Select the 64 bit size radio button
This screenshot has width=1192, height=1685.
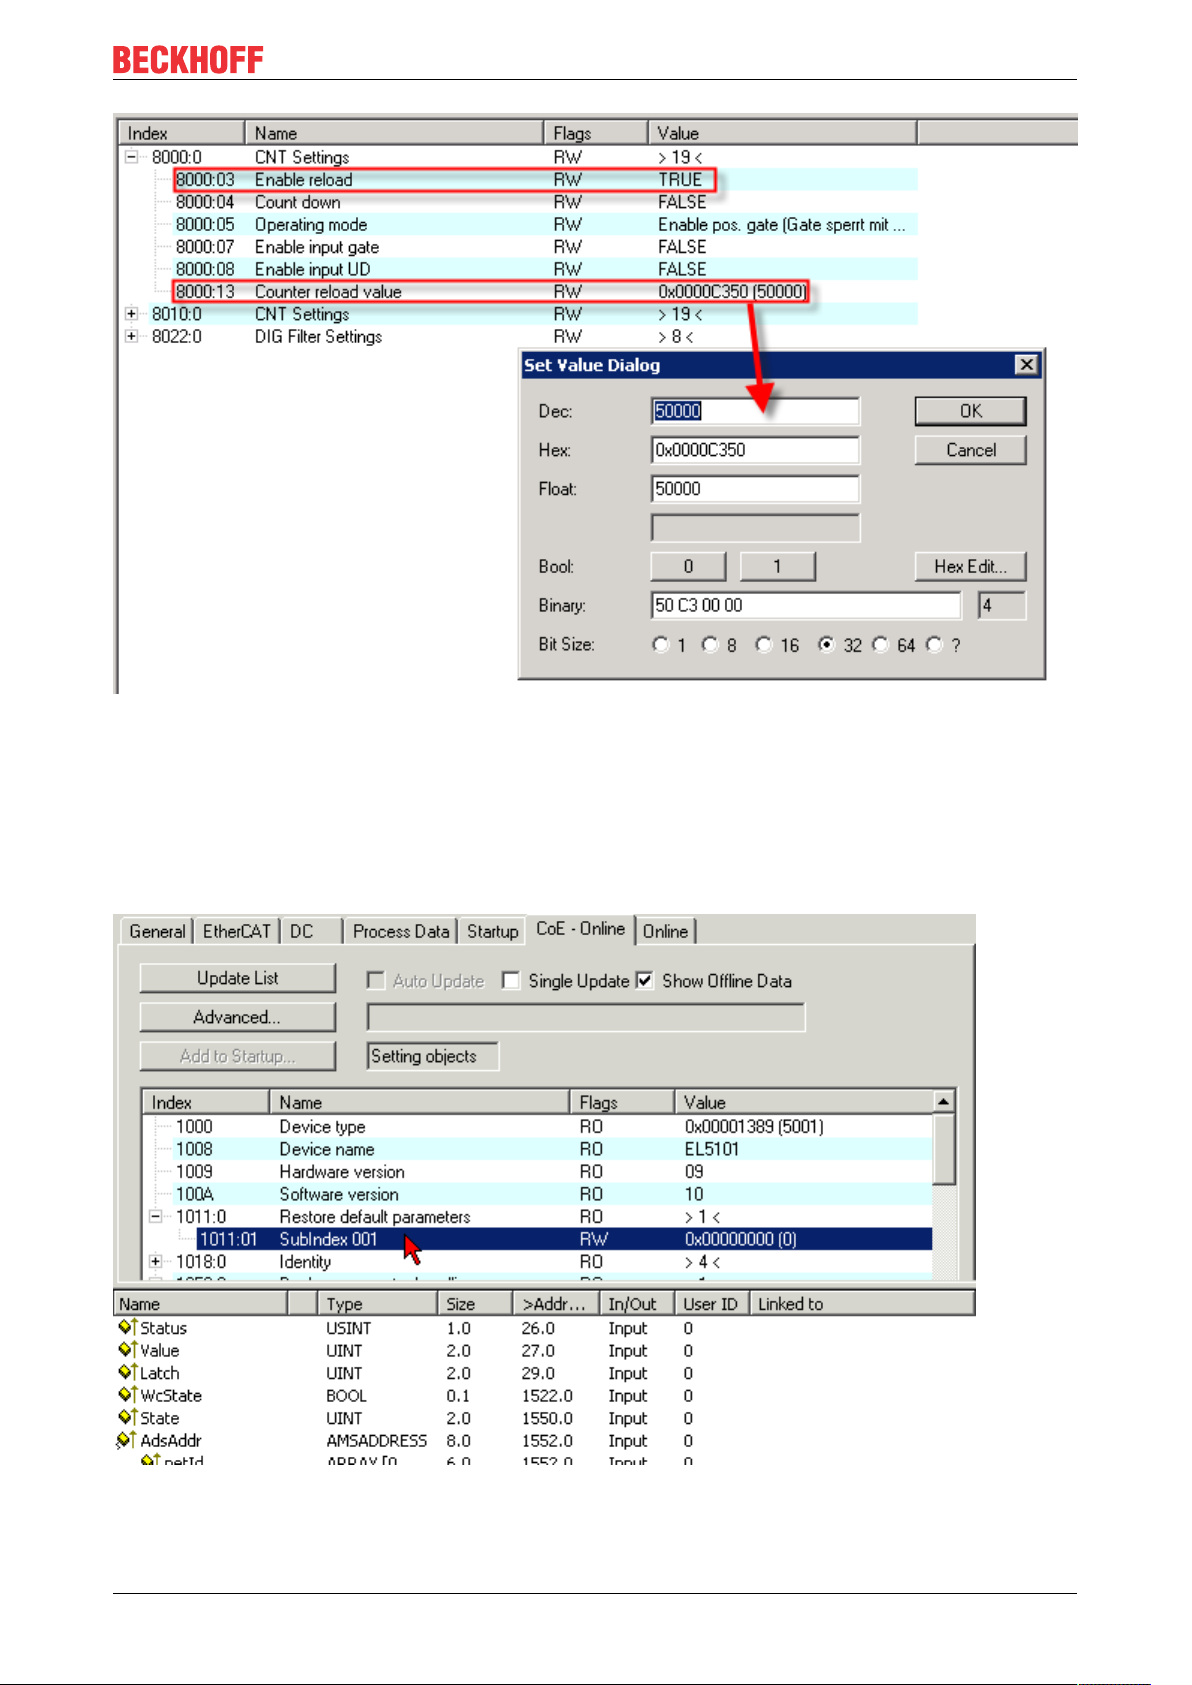tap(880, 645)
